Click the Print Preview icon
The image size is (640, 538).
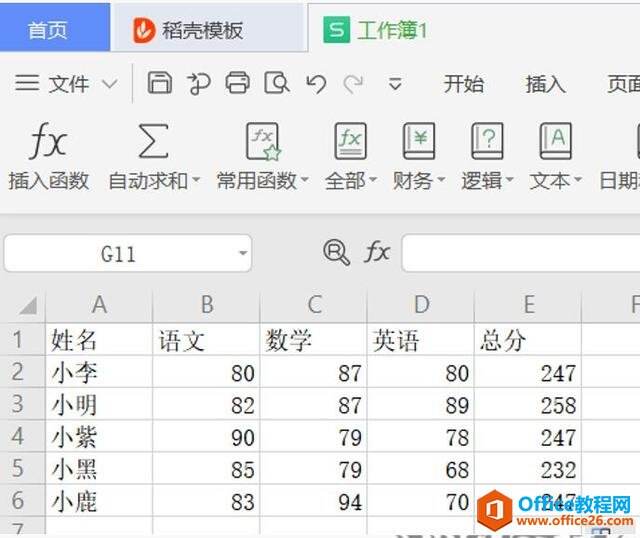276,84
